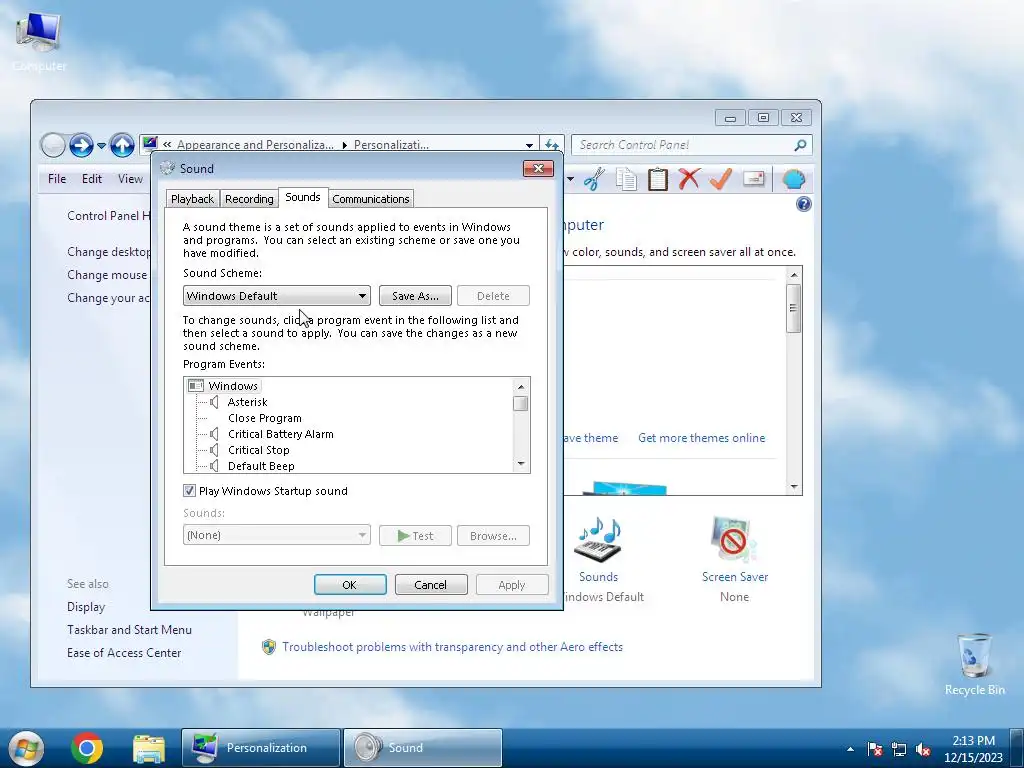The image size is (1024, 768).
Task: Click Cancel in the Sound dialog
Action: (430, 584)
